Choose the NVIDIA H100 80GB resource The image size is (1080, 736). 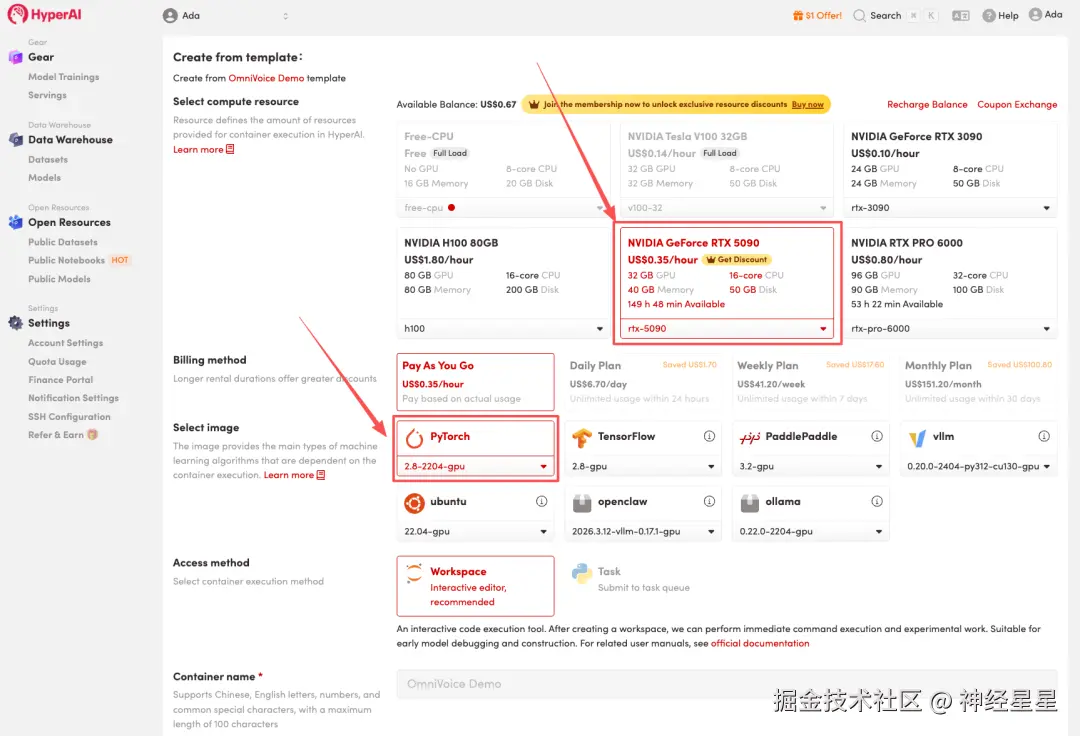pos(503,273)
